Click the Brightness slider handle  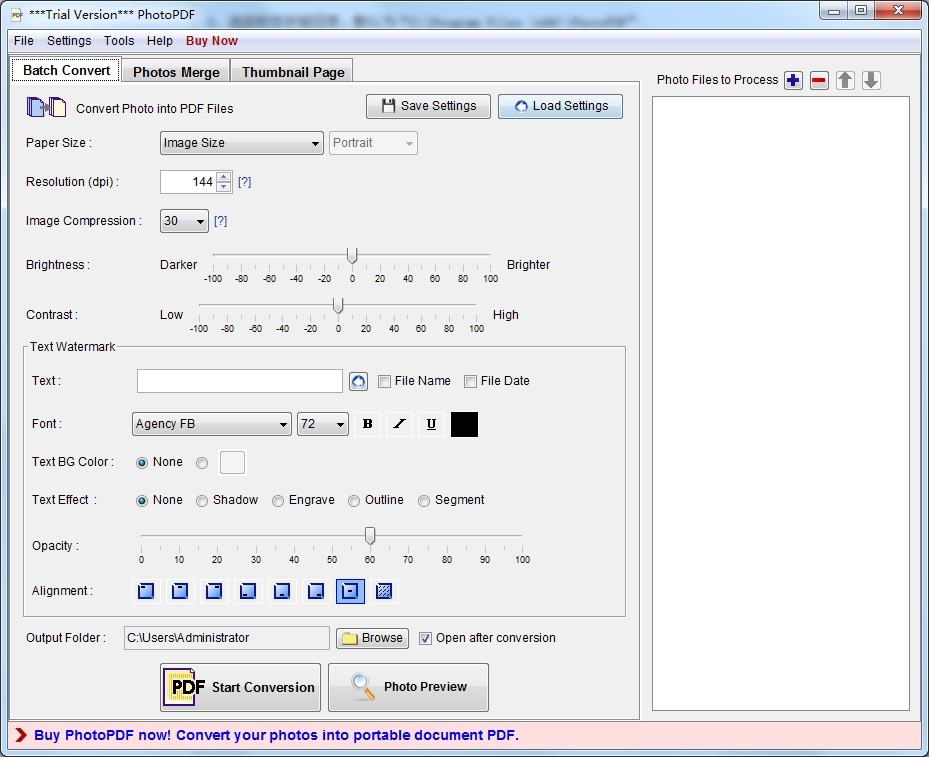[352, 255]
